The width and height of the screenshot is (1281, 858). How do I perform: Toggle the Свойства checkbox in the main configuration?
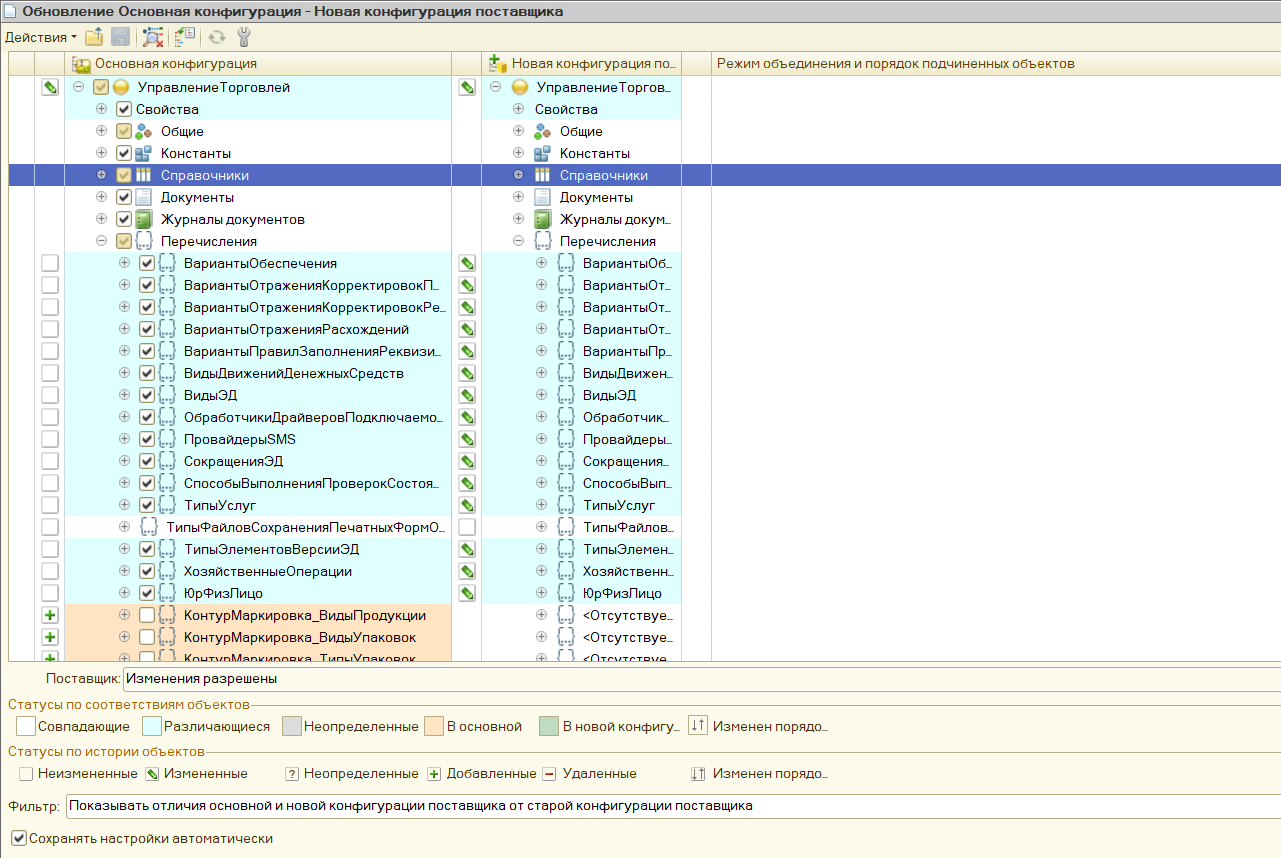click(x=124, y=109)
